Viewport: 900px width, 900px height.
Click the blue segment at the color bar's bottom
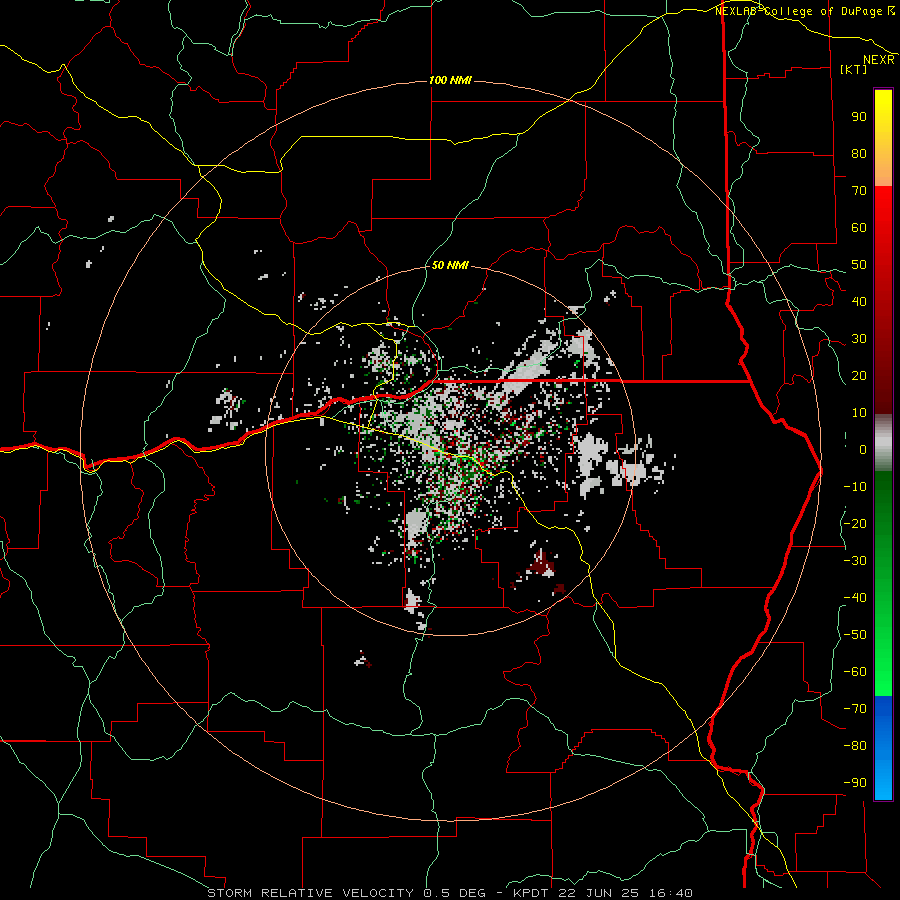coord(883,748)
